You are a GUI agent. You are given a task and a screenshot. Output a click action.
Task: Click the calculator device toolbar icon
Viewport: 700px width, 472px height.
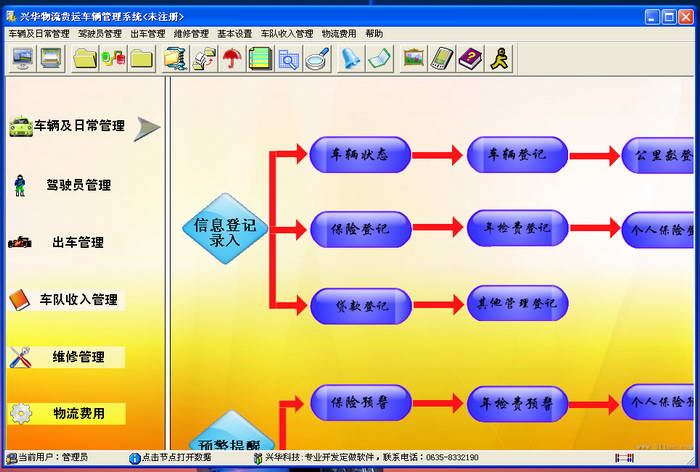(x=442, y=58)
